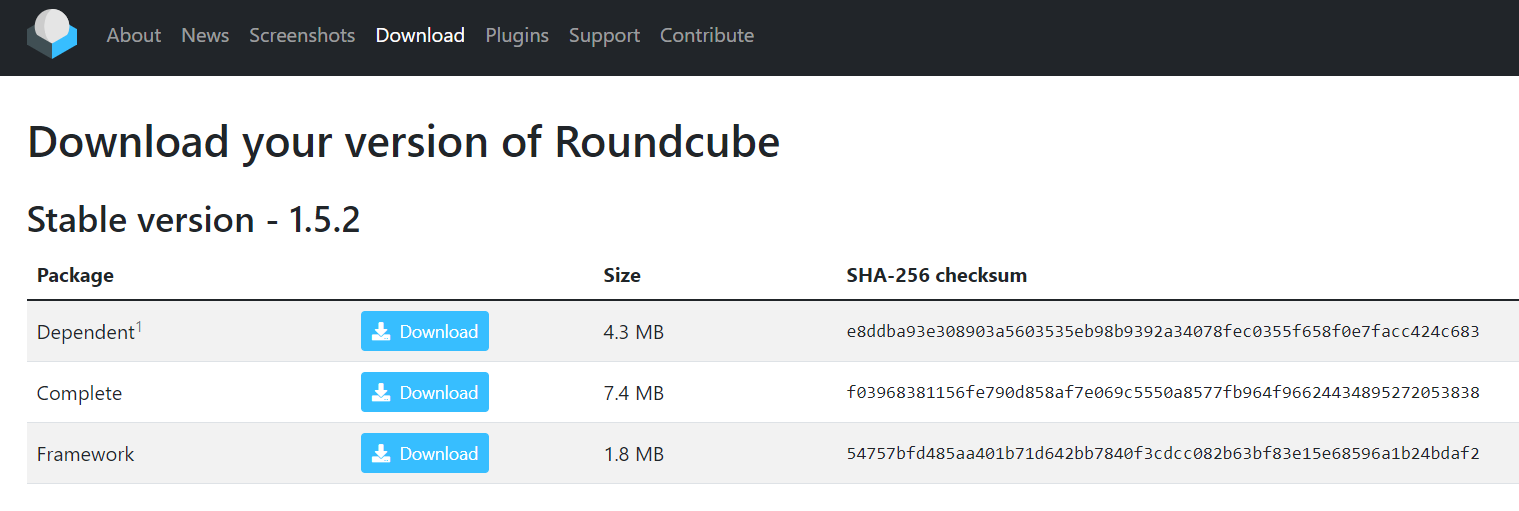Download the Dependent package

click(x=425, y=331)
